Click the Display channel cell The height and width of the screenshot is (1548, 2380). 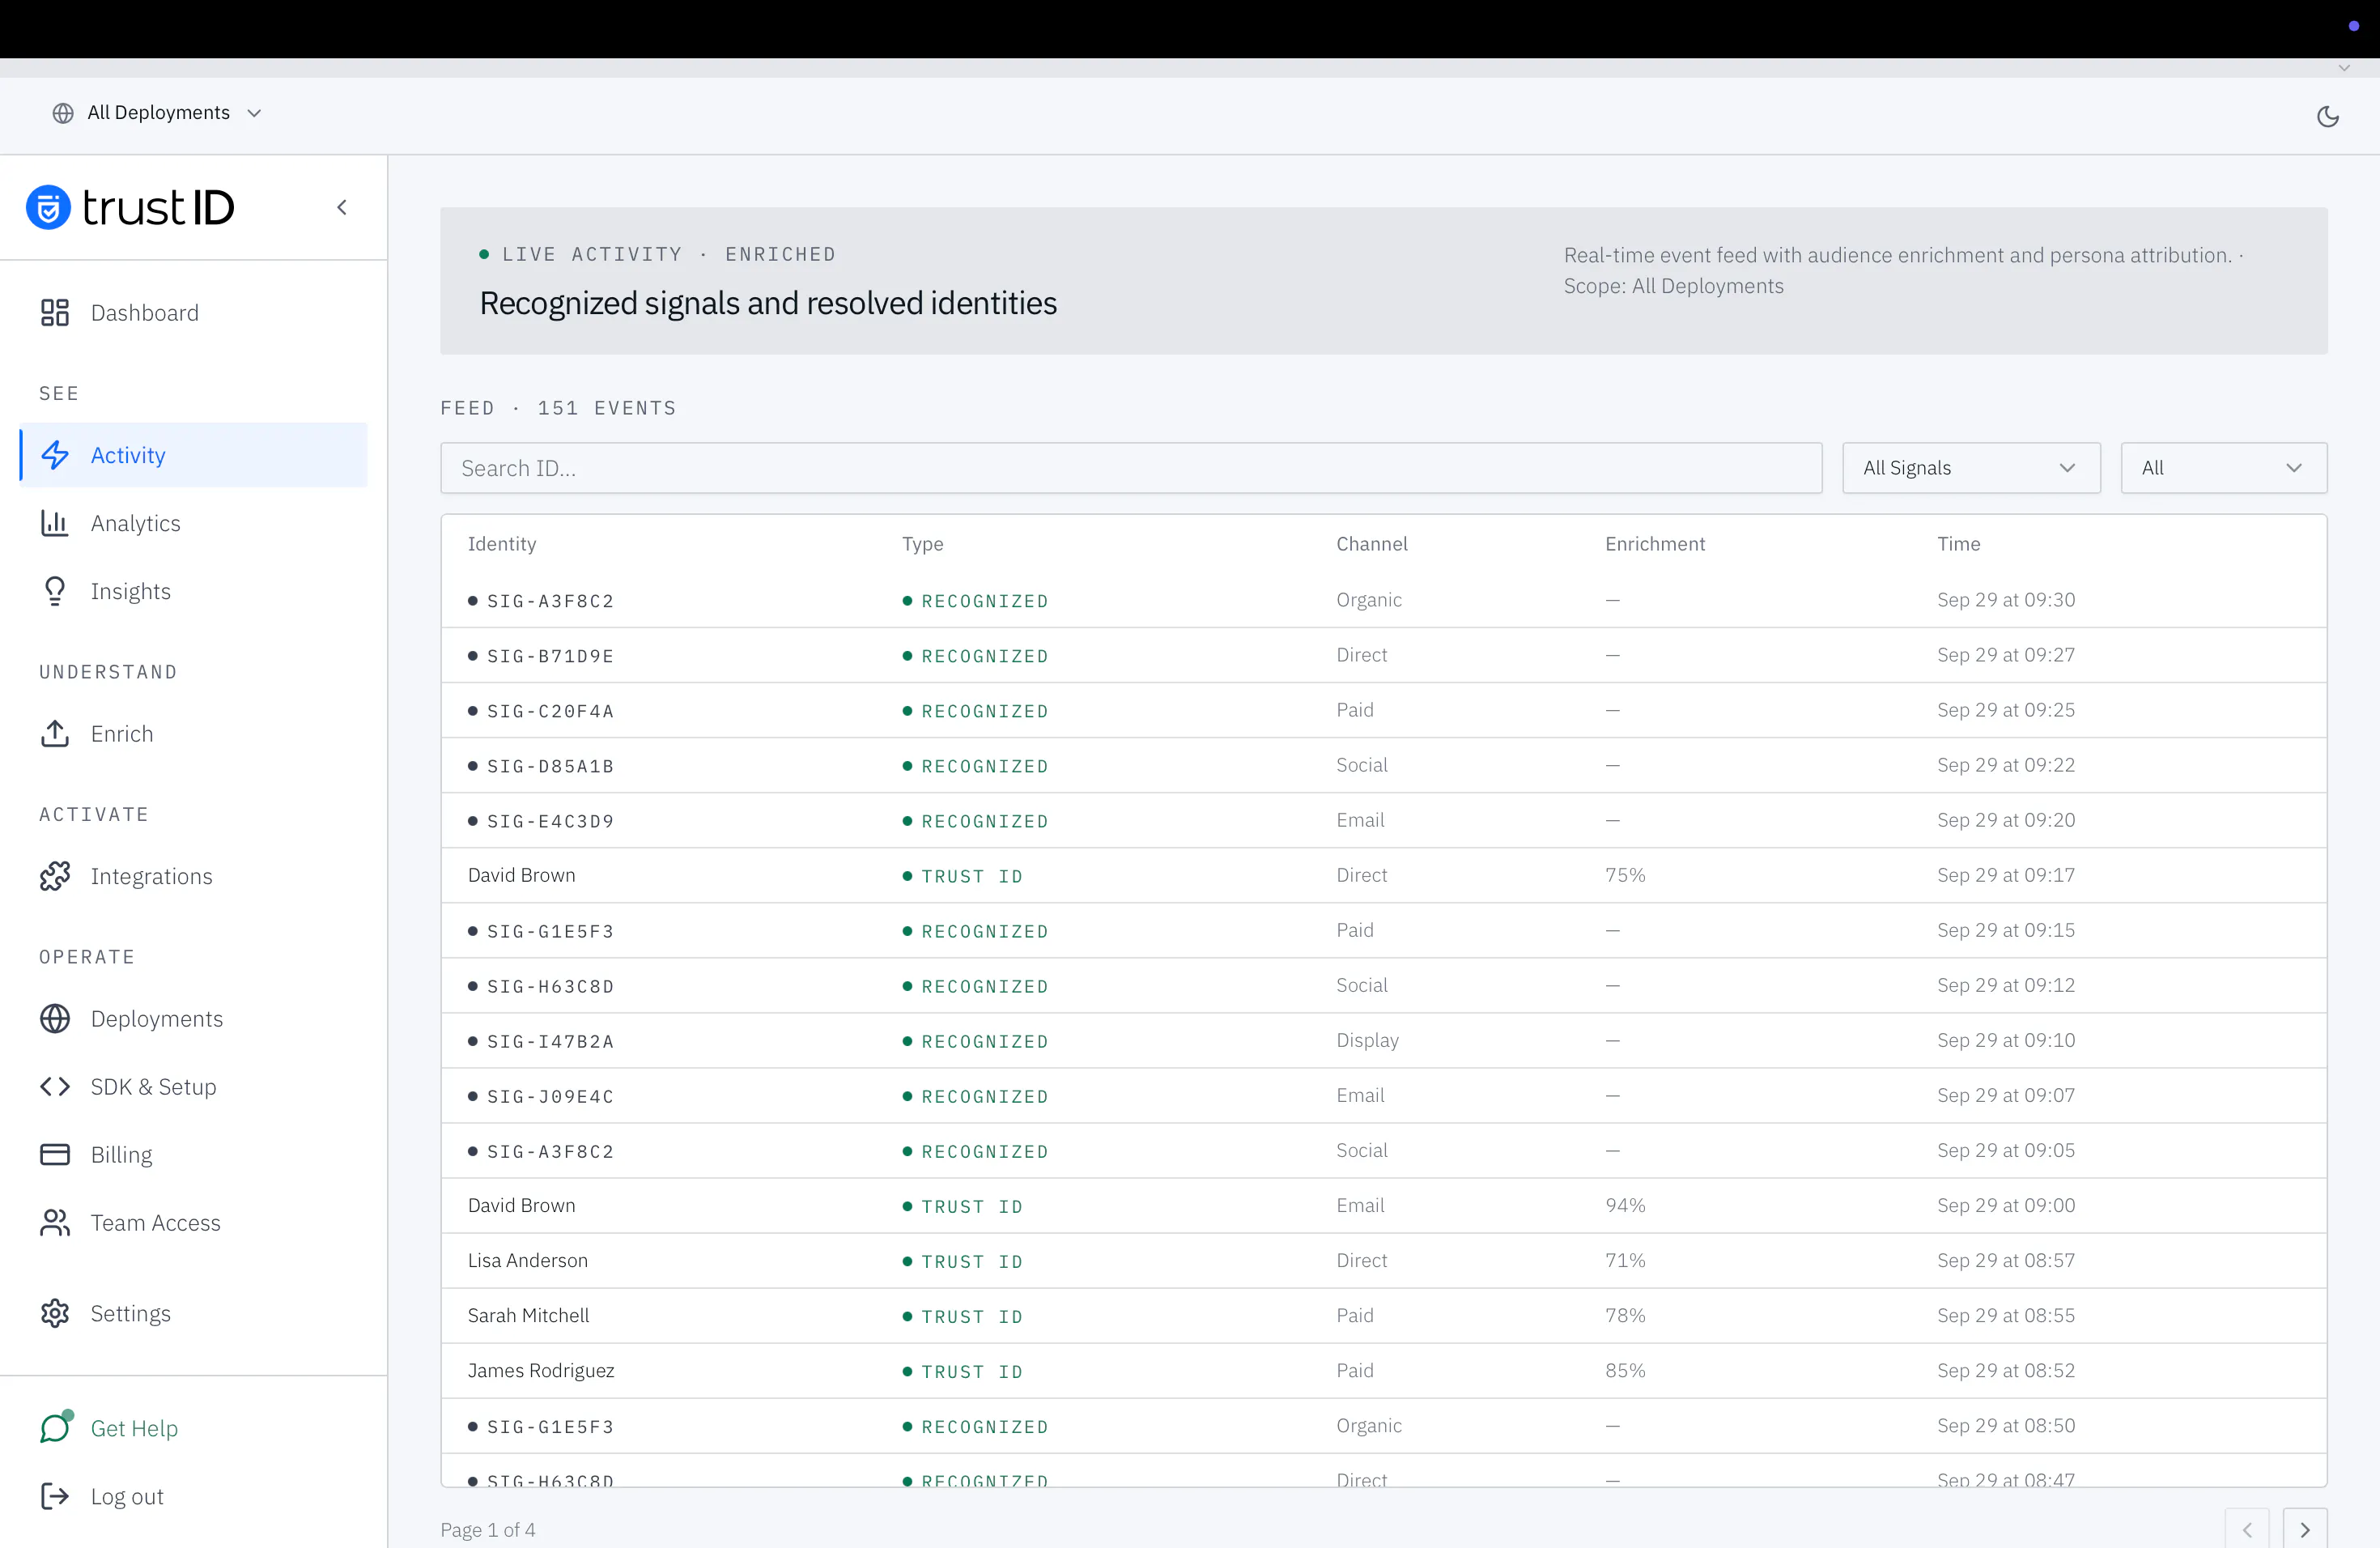click(x=1367, y=1040)
